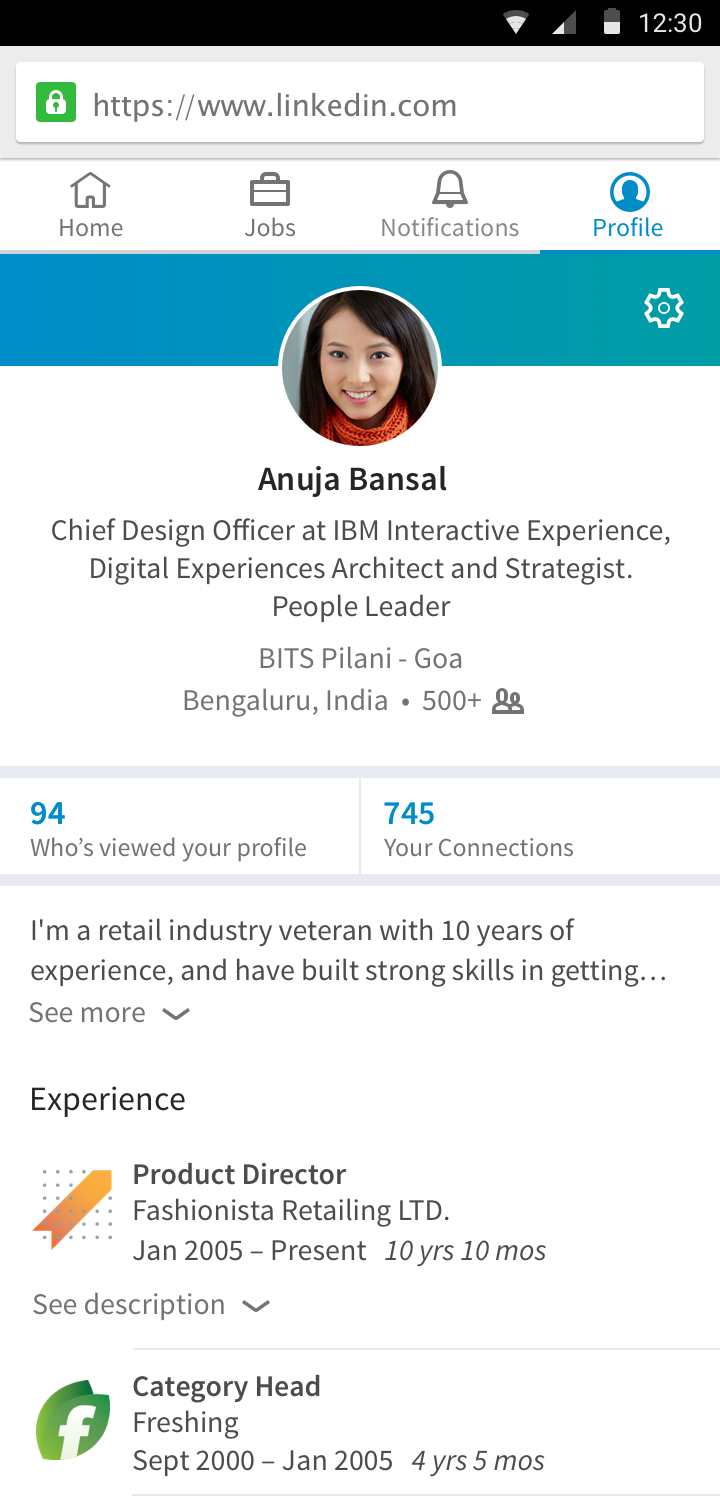Open the Category Head job title
The width and height of the screenshot is (720, 1500).
227,1387
